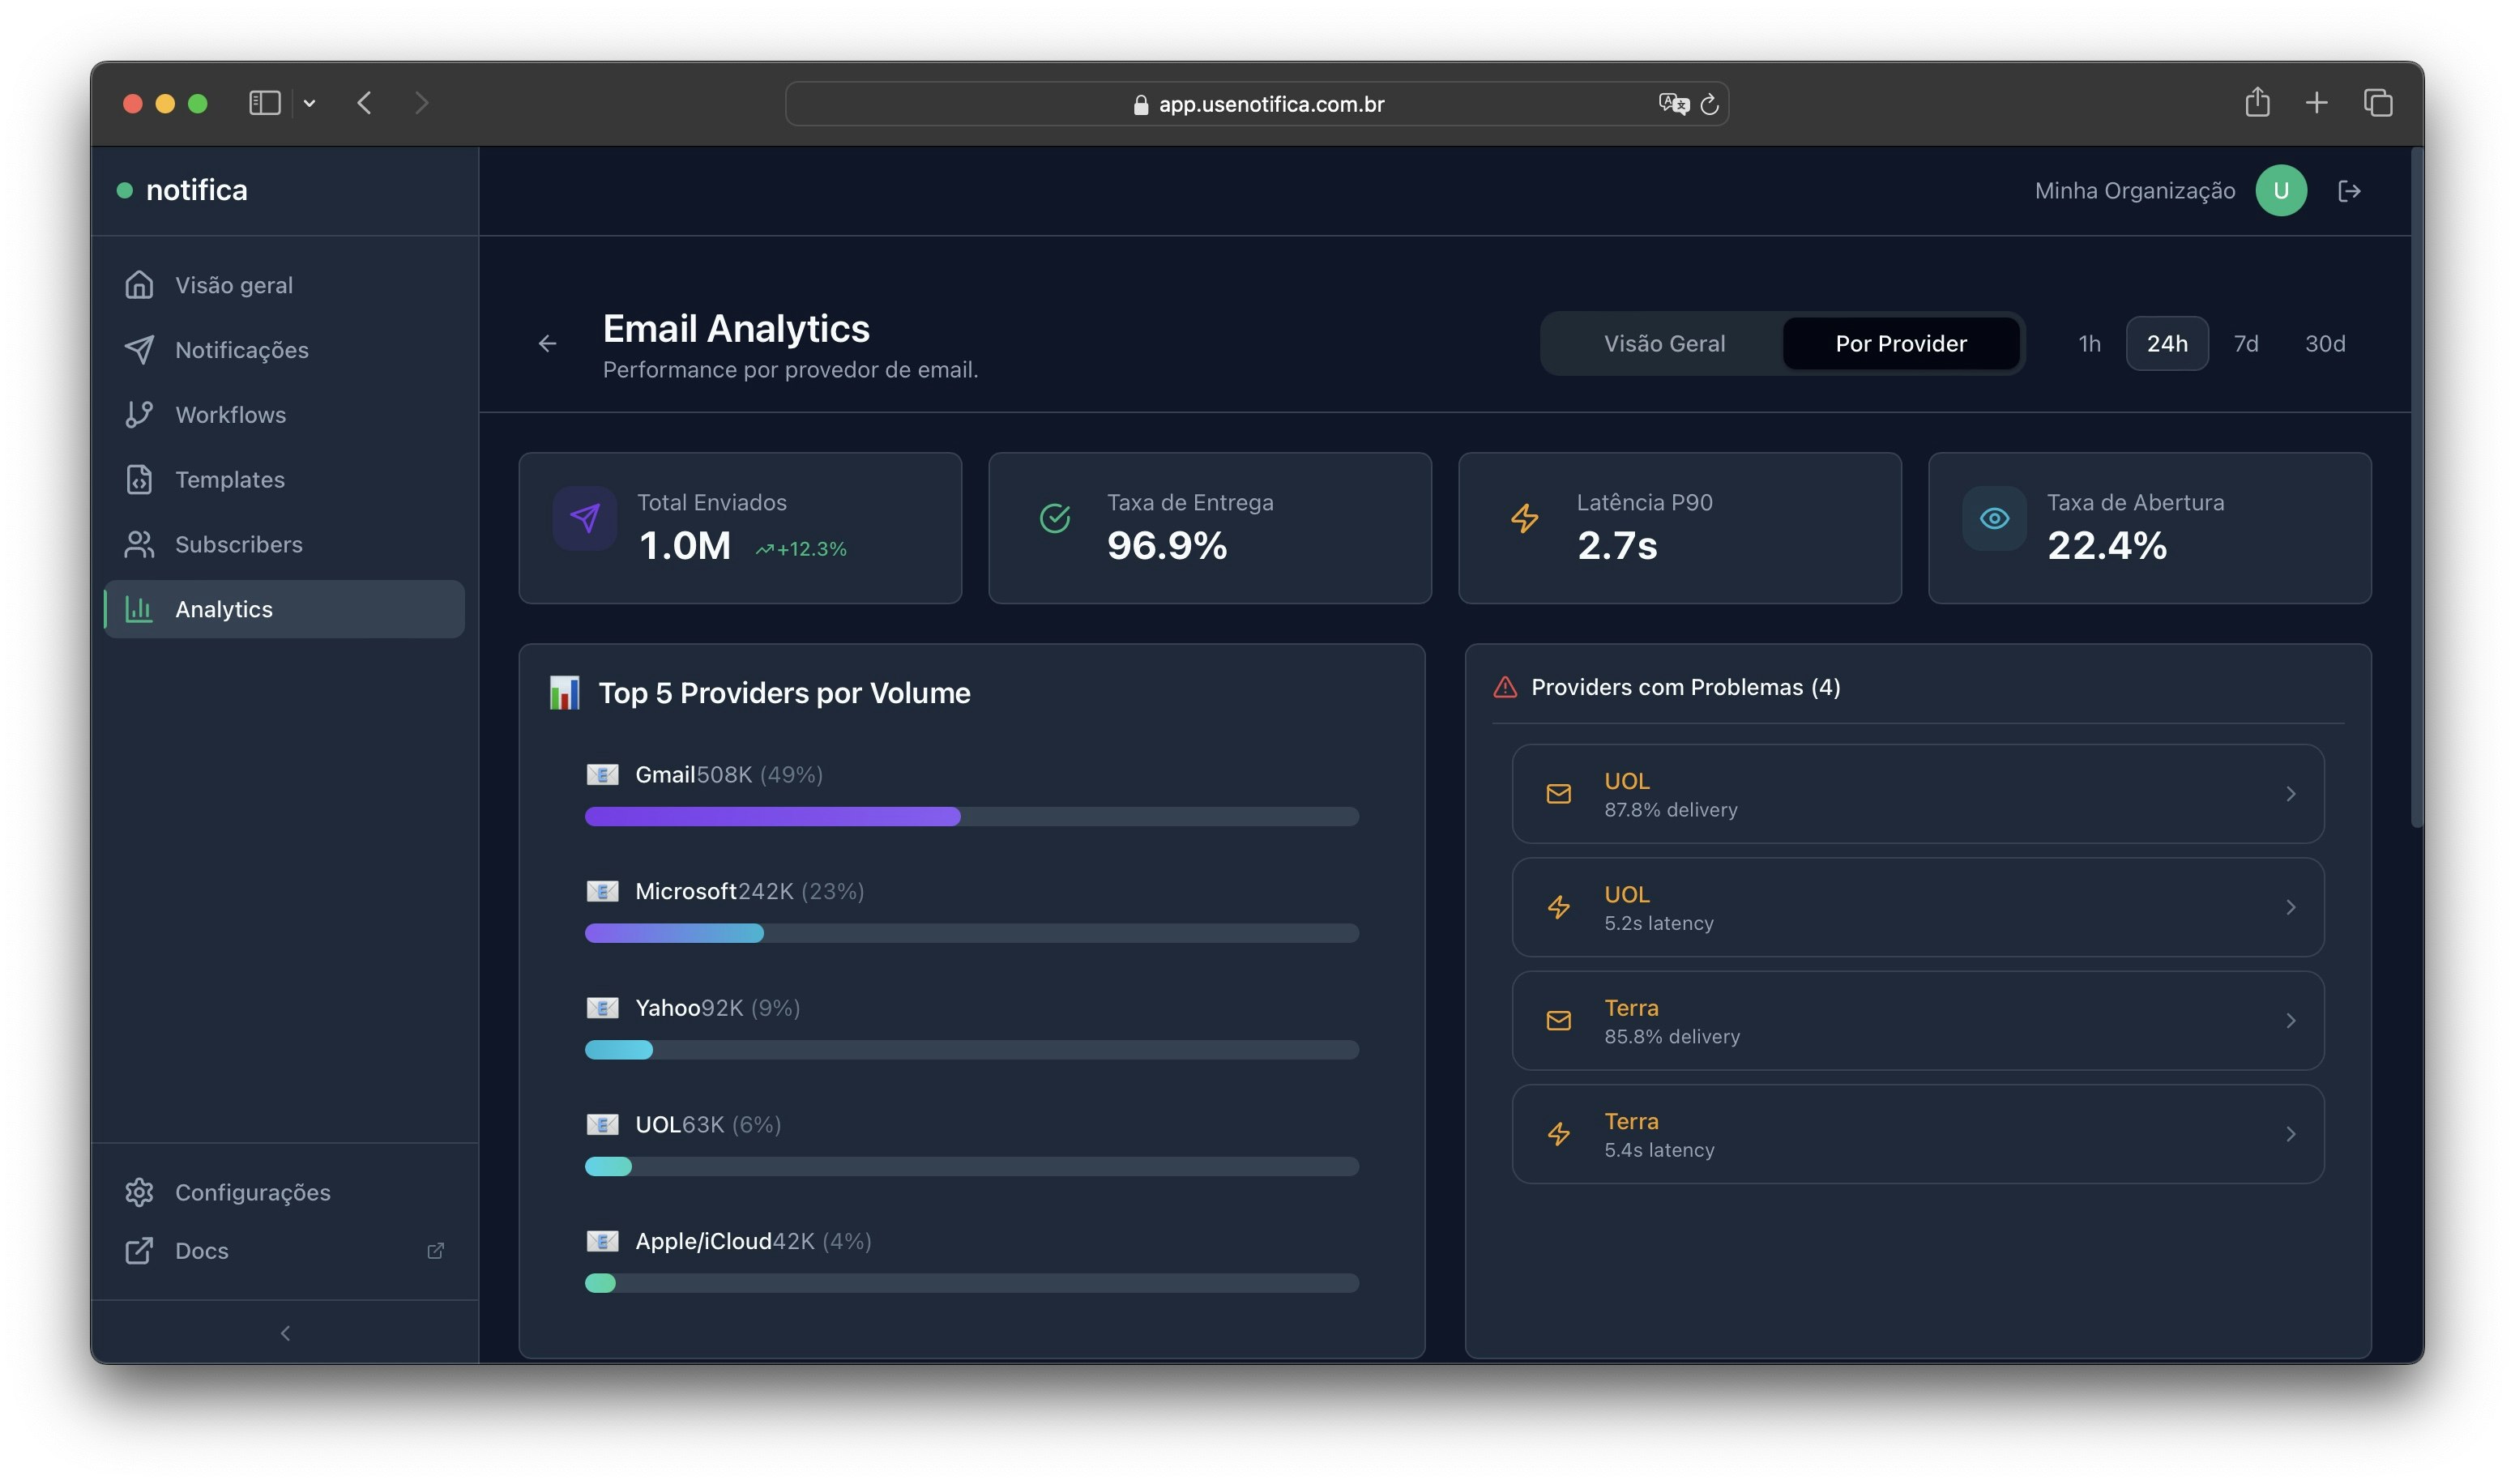Open the Subscribers people icon
The image size is (2515, 1484).
point(140,544)
